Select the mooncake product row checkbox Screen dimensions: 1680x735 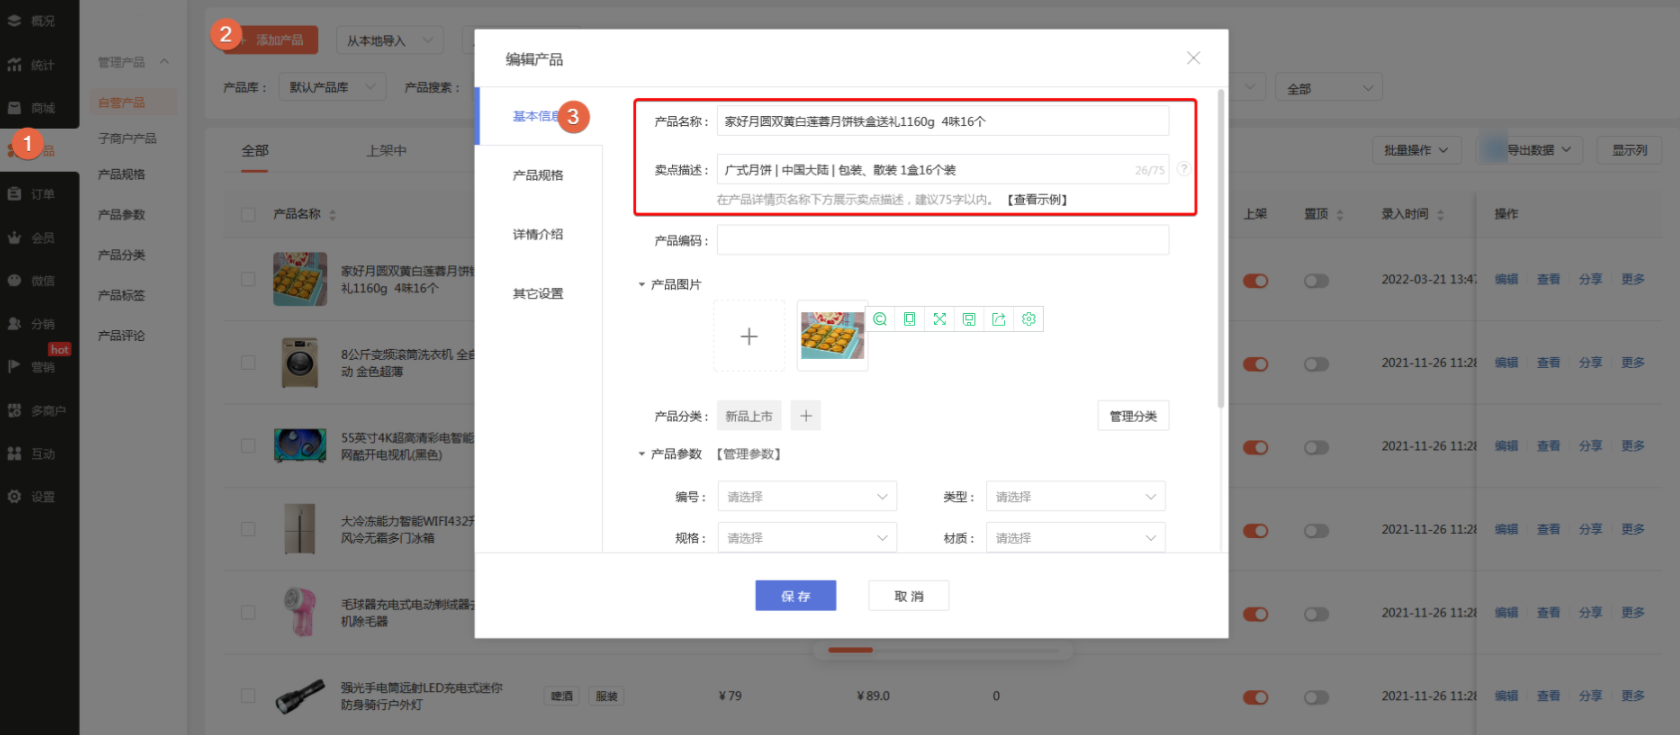(248, 279)
